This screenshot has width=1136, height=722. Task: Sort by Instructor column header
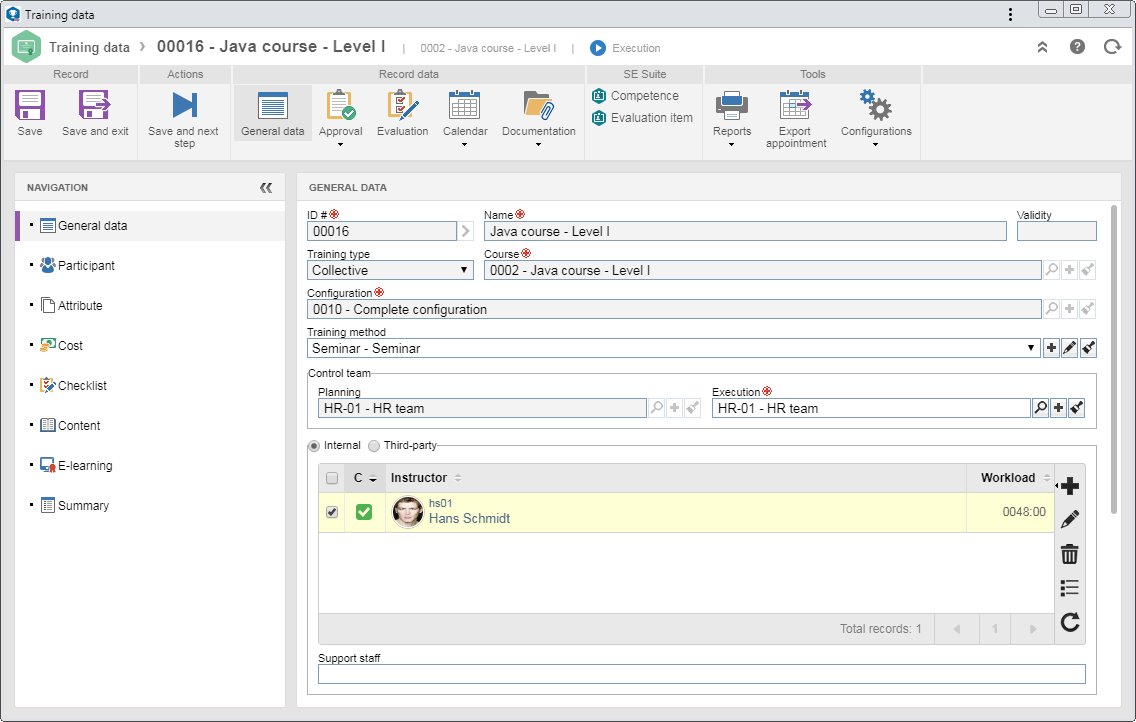click(x=419, y=478)
